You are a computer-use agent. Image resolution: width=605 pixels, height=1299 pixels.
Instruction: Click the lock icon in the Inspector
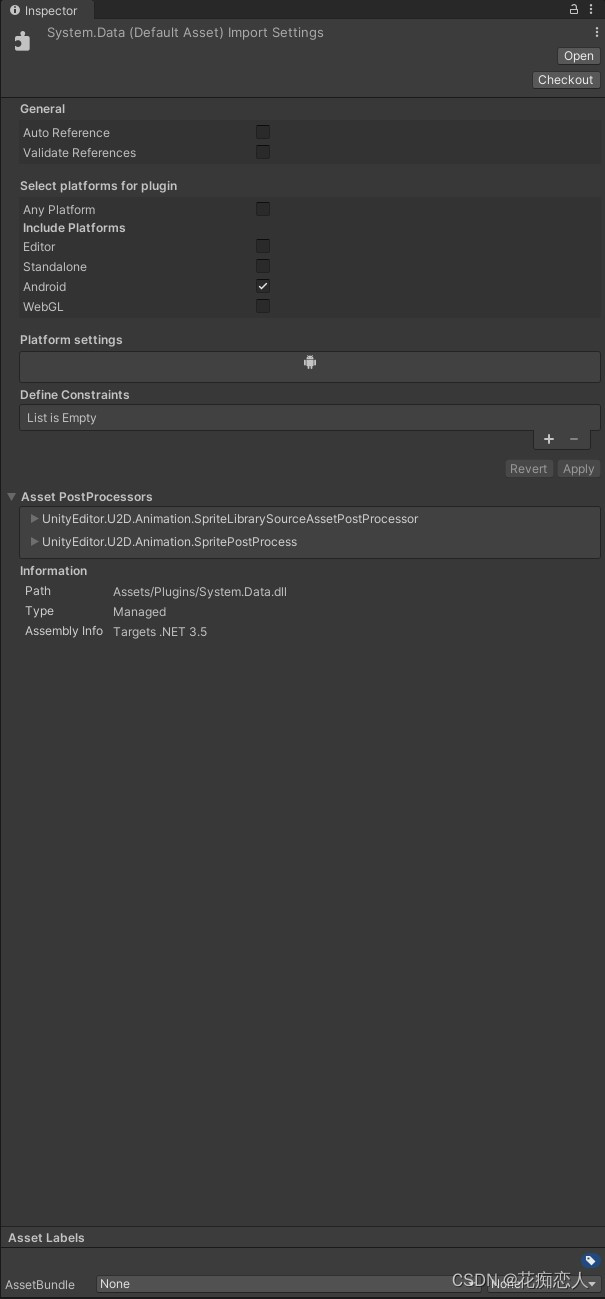click(x=573, y=9)
